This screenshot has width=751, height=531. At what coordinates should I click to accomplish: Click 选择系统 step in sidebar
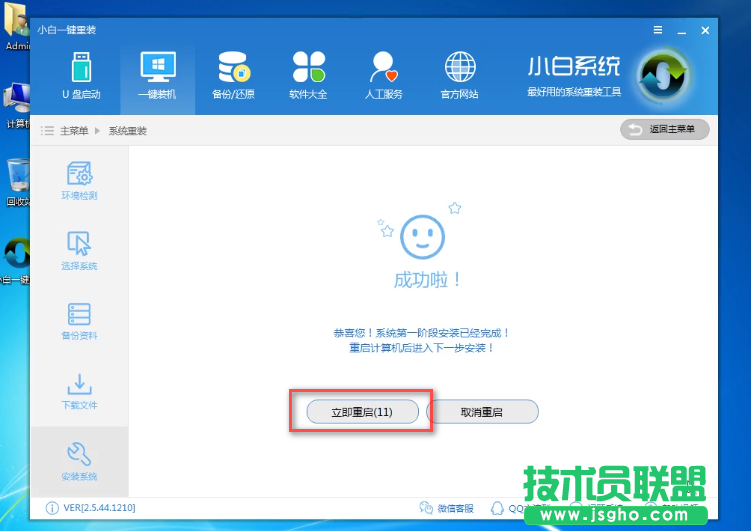tap(80, 251)
